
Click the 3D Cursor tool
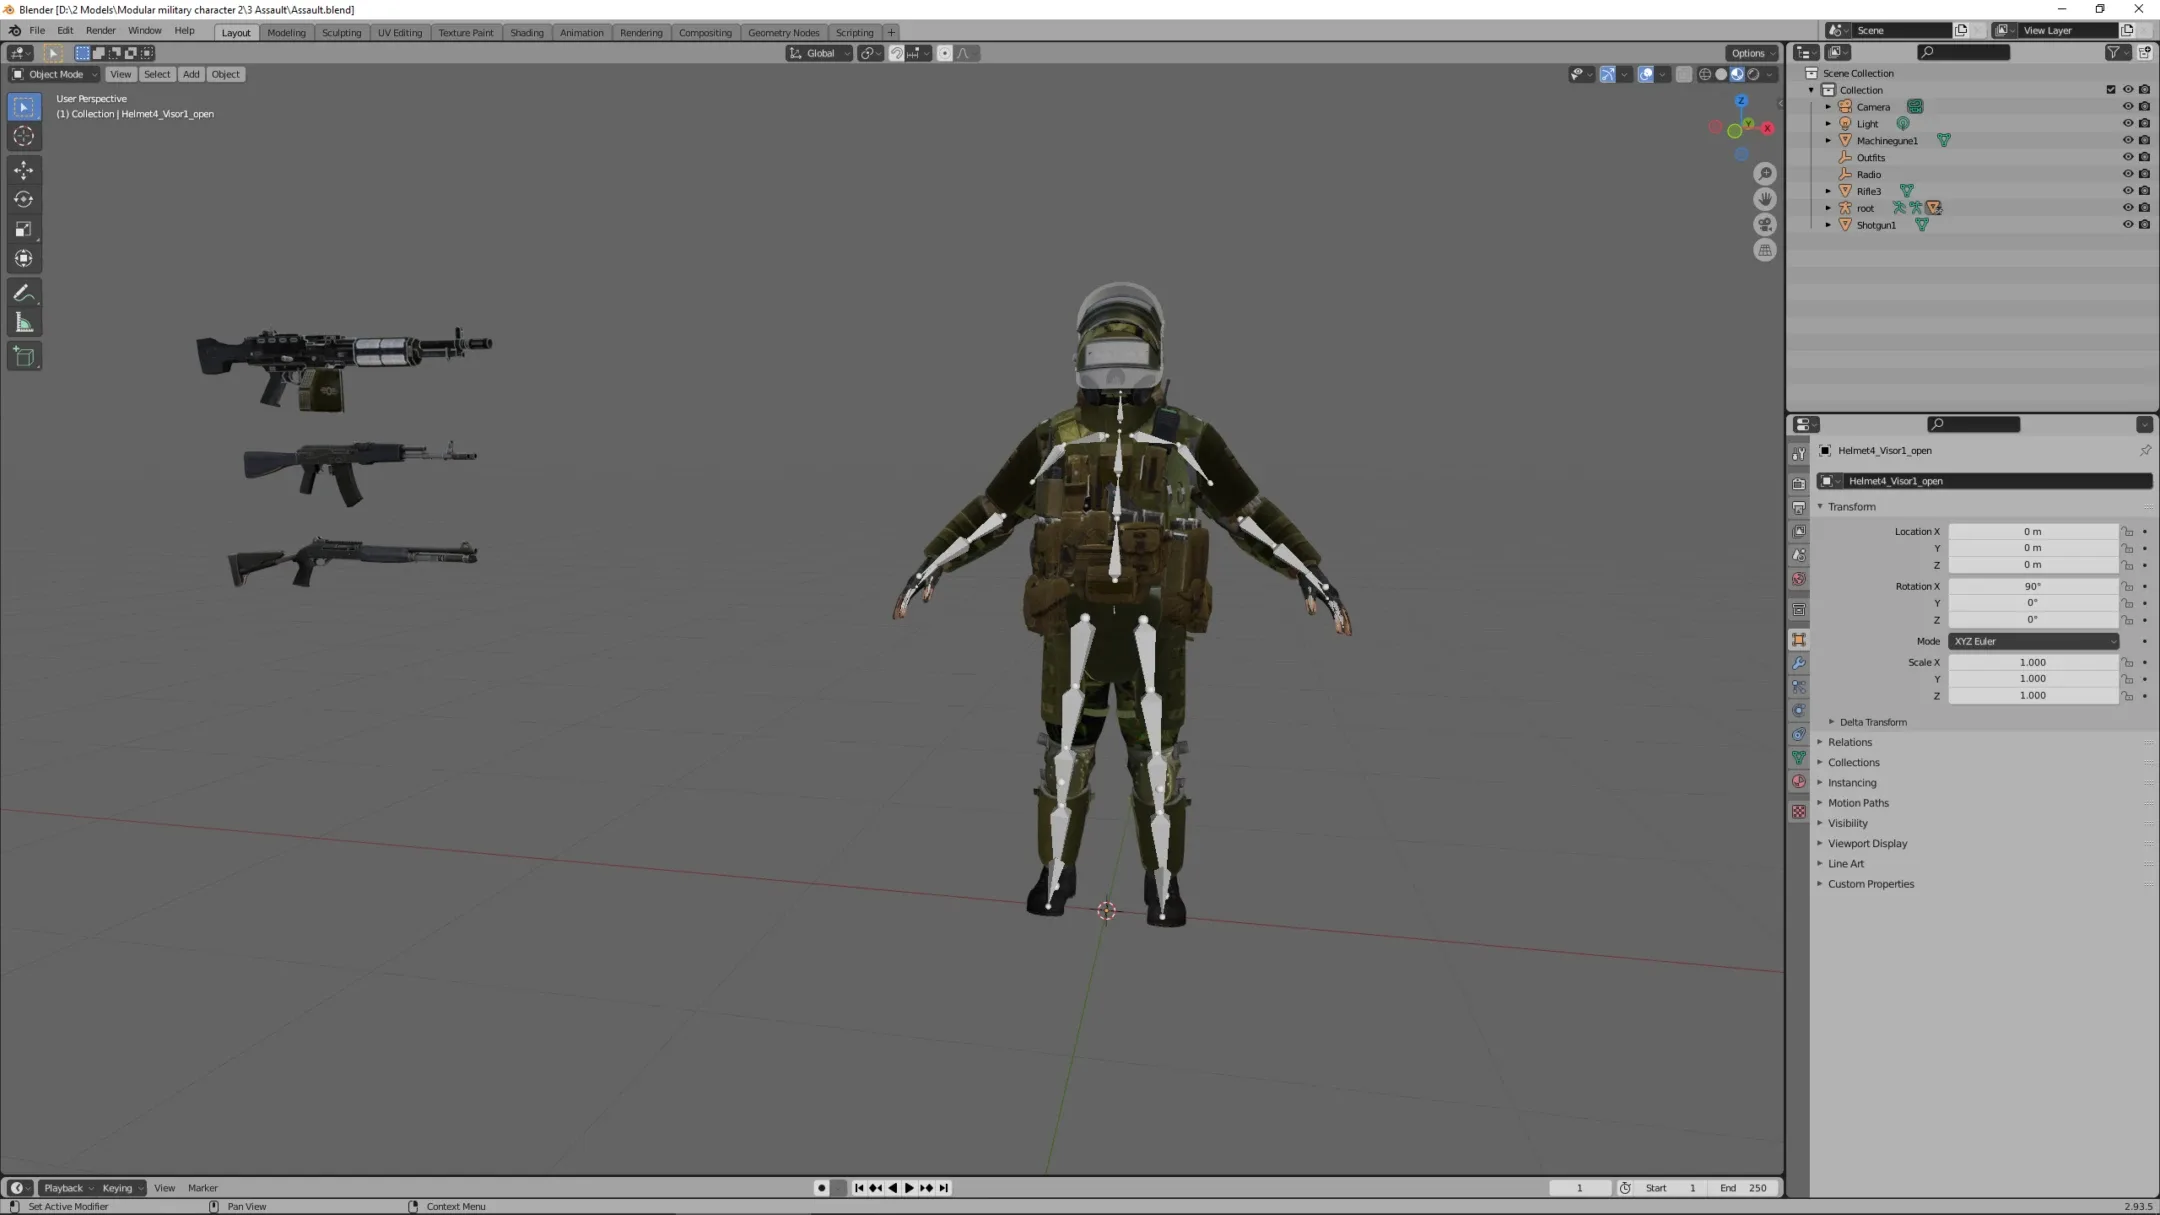click(24, 137)
